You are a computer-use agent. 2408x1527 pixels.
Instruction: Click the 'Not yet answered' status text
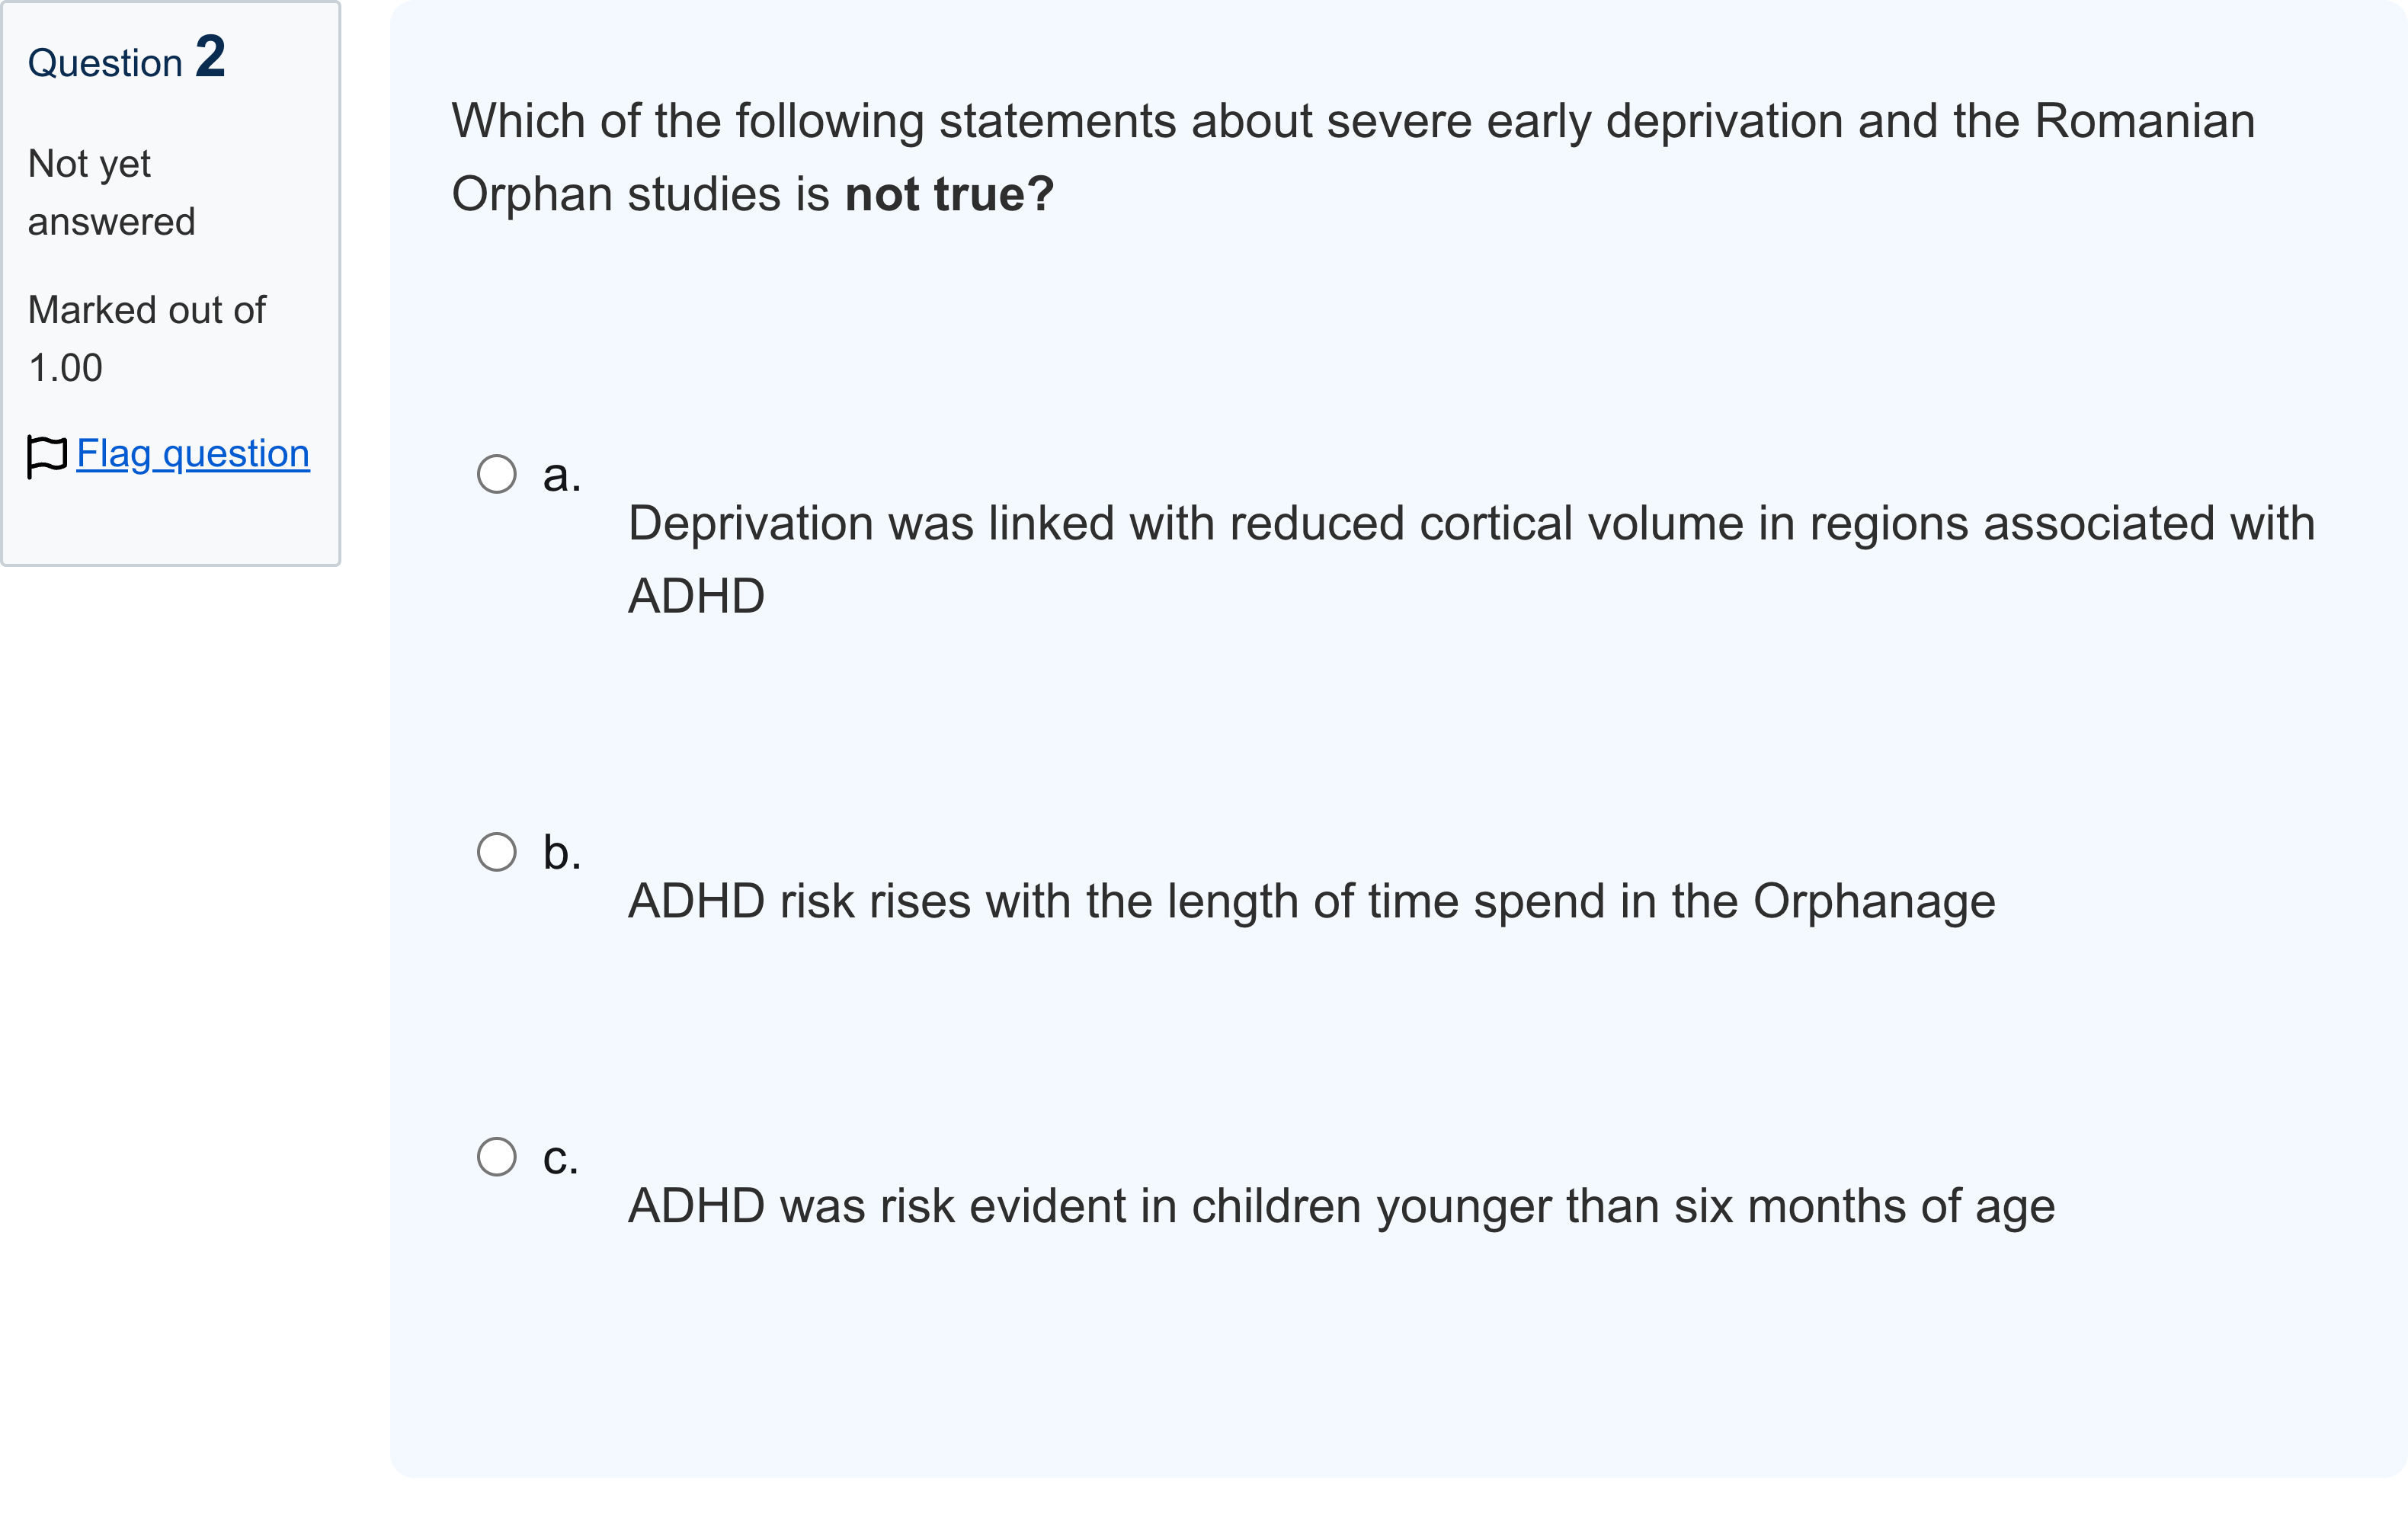pyautogui.click(x=111, y=192)
